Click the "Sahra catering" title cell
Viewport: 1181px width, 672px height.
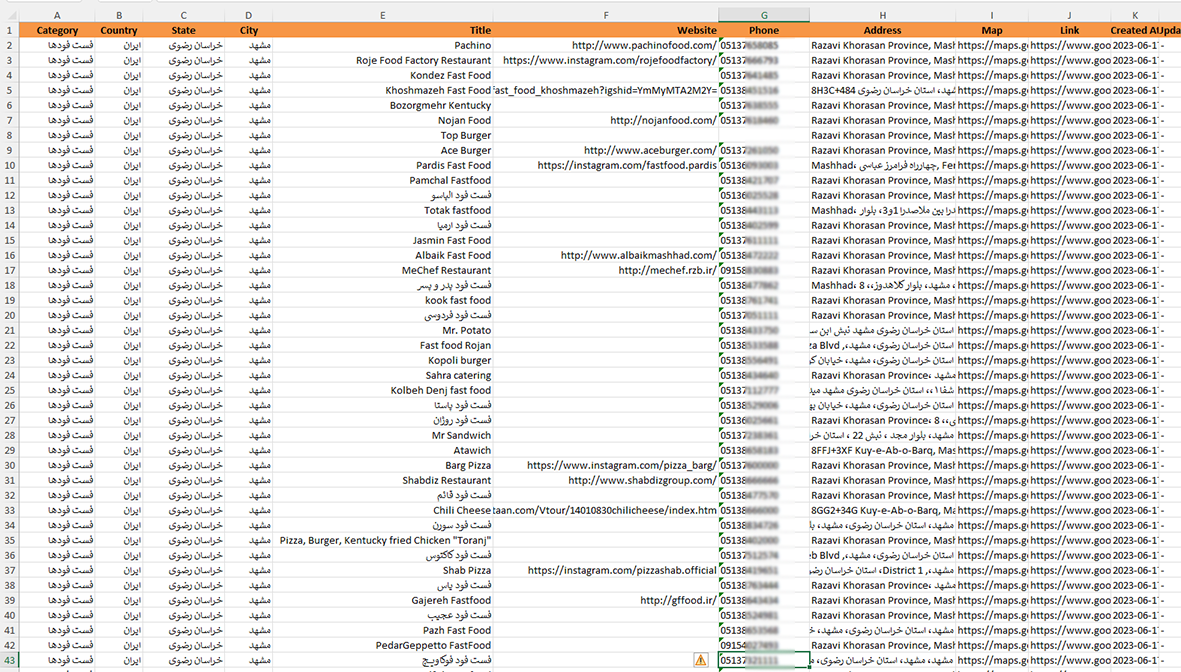coord(383,375)
